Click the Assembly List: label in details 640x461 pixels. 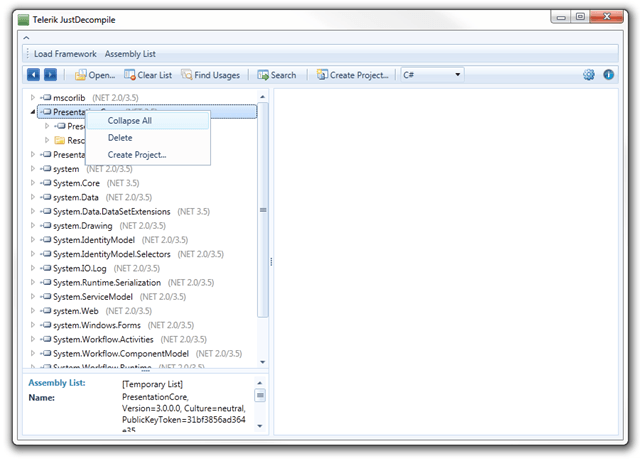coord(57,383)
